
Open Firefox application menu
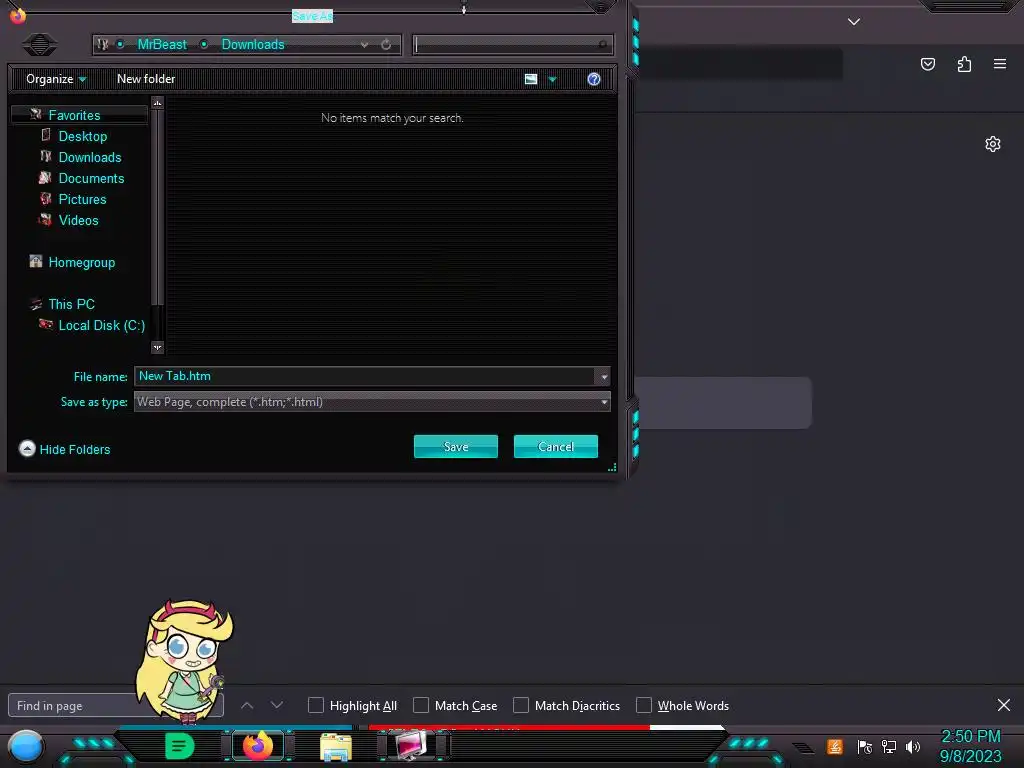(x=1000, y=64)
